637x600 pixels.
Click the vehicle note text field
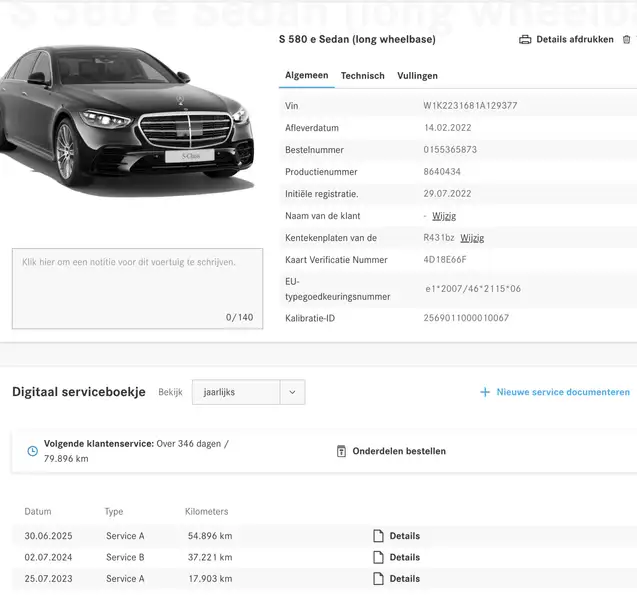point(137,288)
